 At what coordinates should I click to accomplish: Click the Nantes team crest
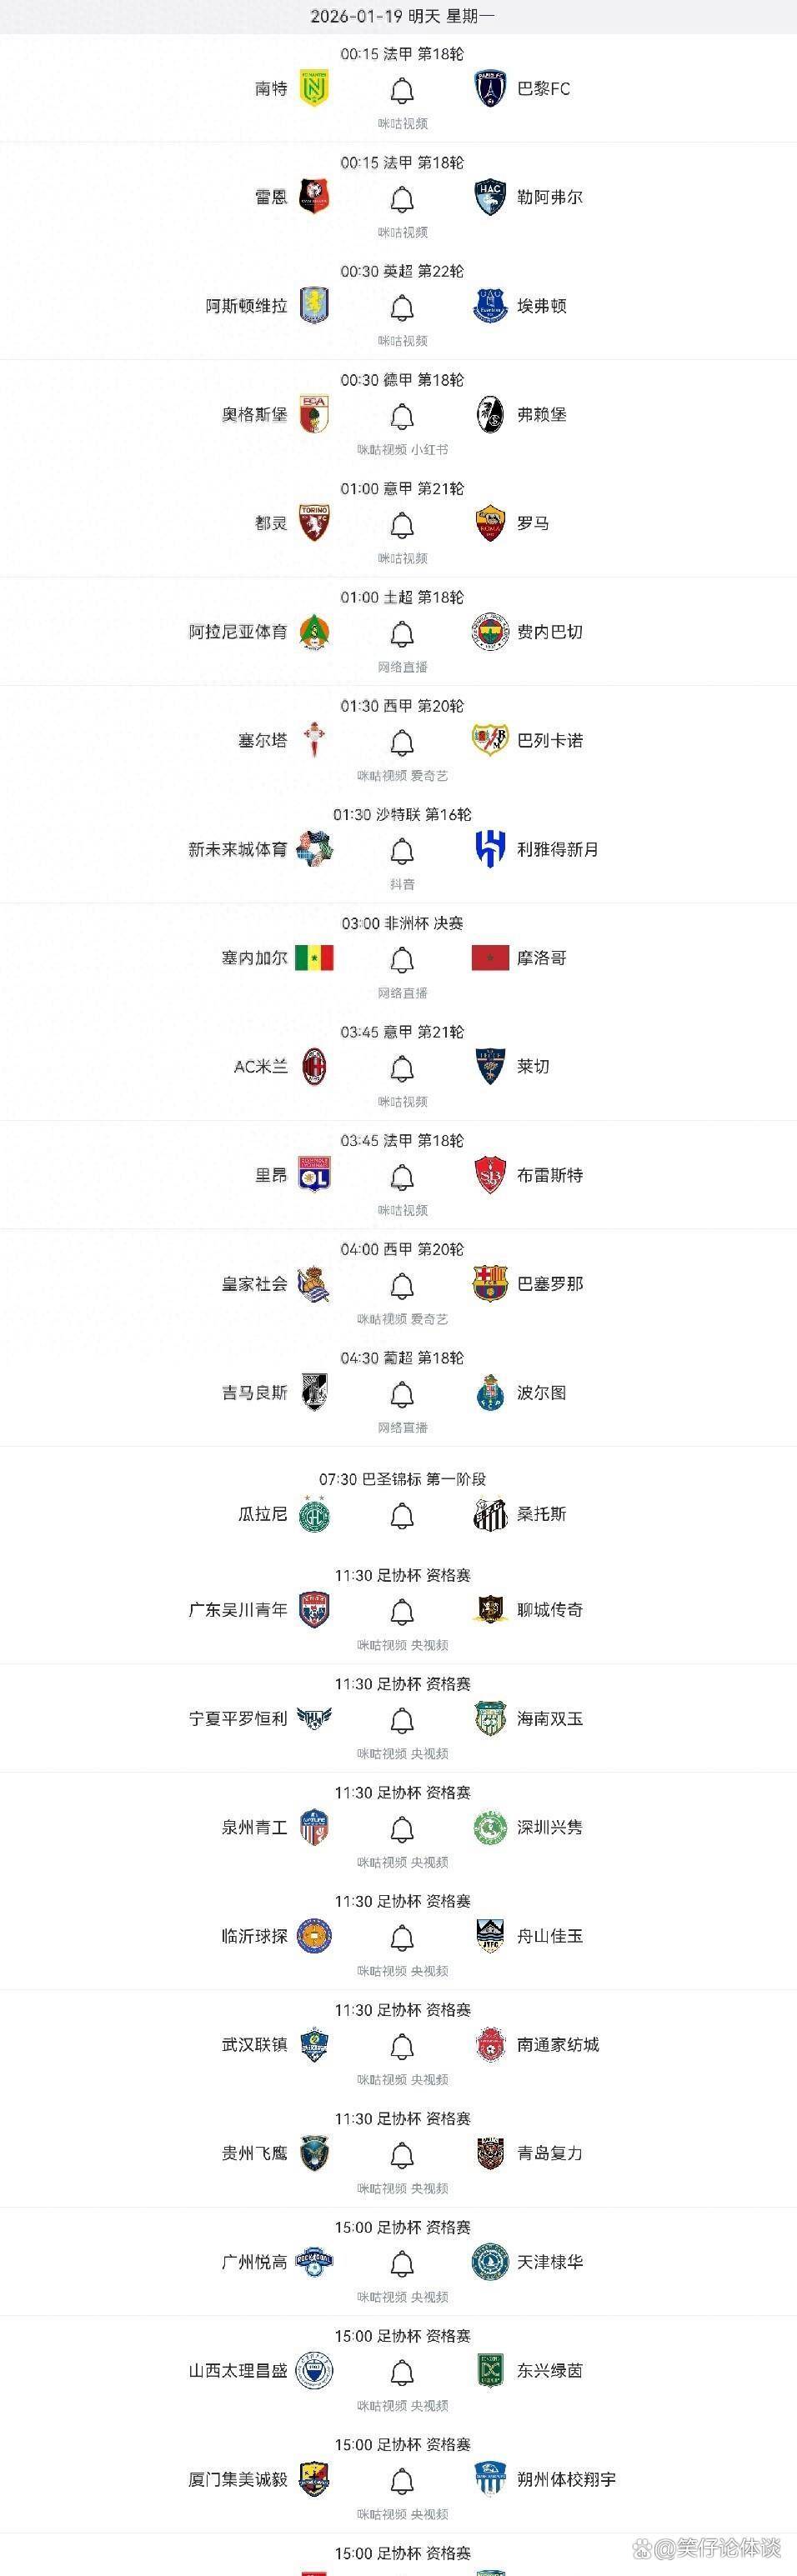pos(315,89)
